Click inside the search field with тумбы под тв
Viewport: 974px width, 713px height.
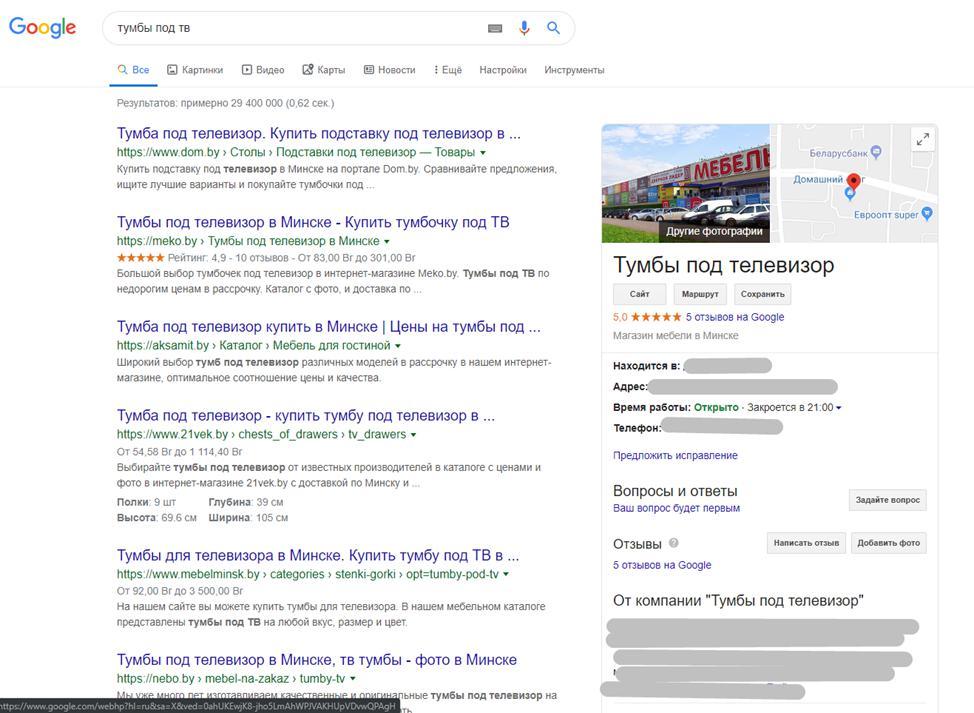(x=298, y=28)
